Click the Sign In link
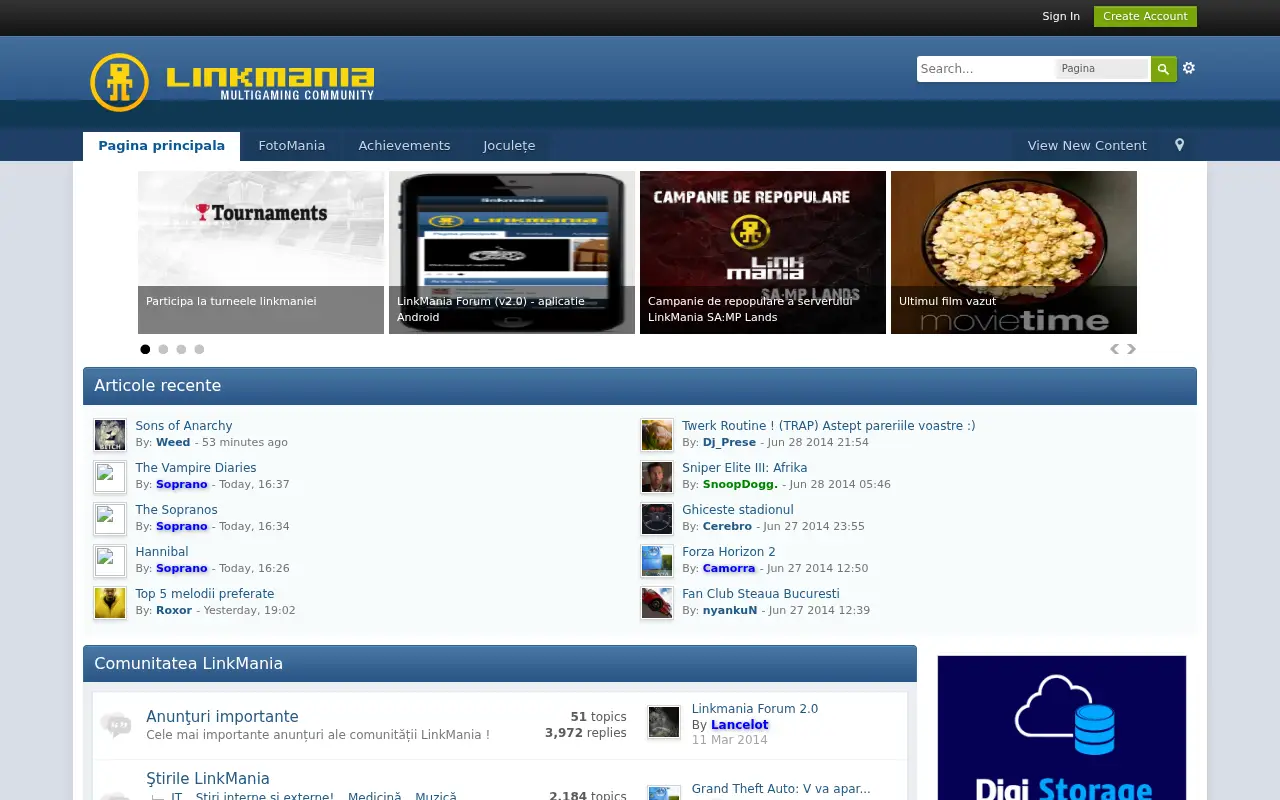 coord(1061,16)
